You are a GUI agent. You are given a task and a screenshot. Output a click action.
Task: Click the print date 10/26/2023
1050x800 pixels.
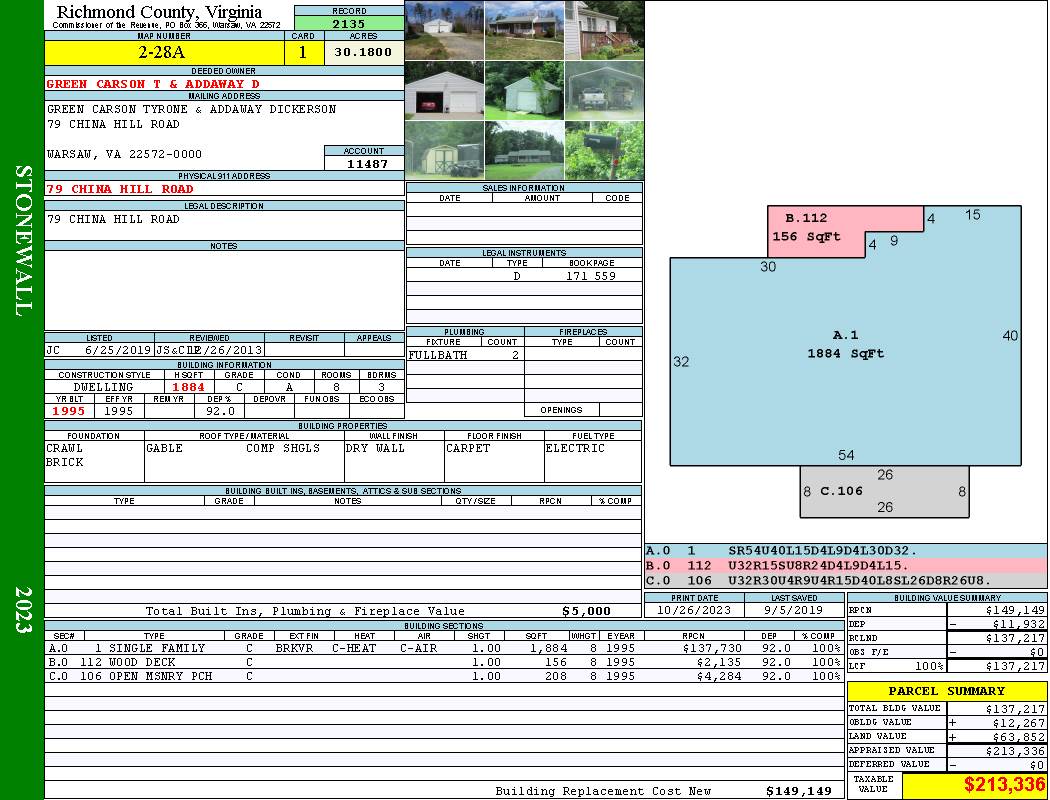pyautogui.click(x=694, y=611)
